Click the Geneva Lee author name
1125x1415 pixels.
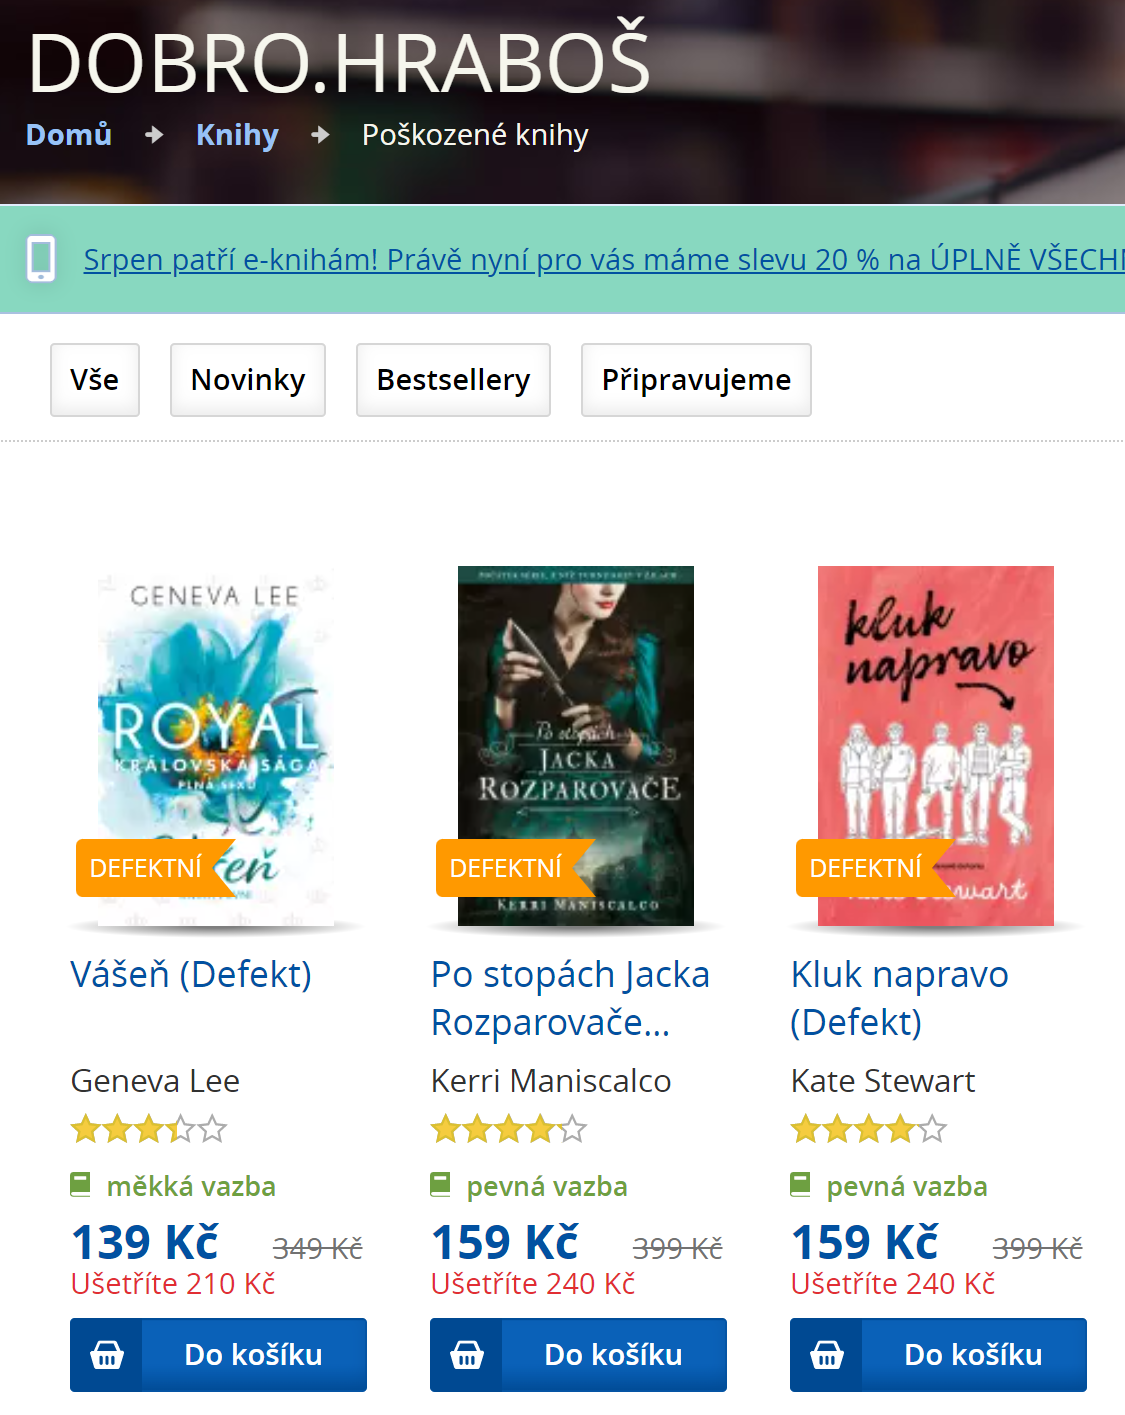(x=155, y=1081)
